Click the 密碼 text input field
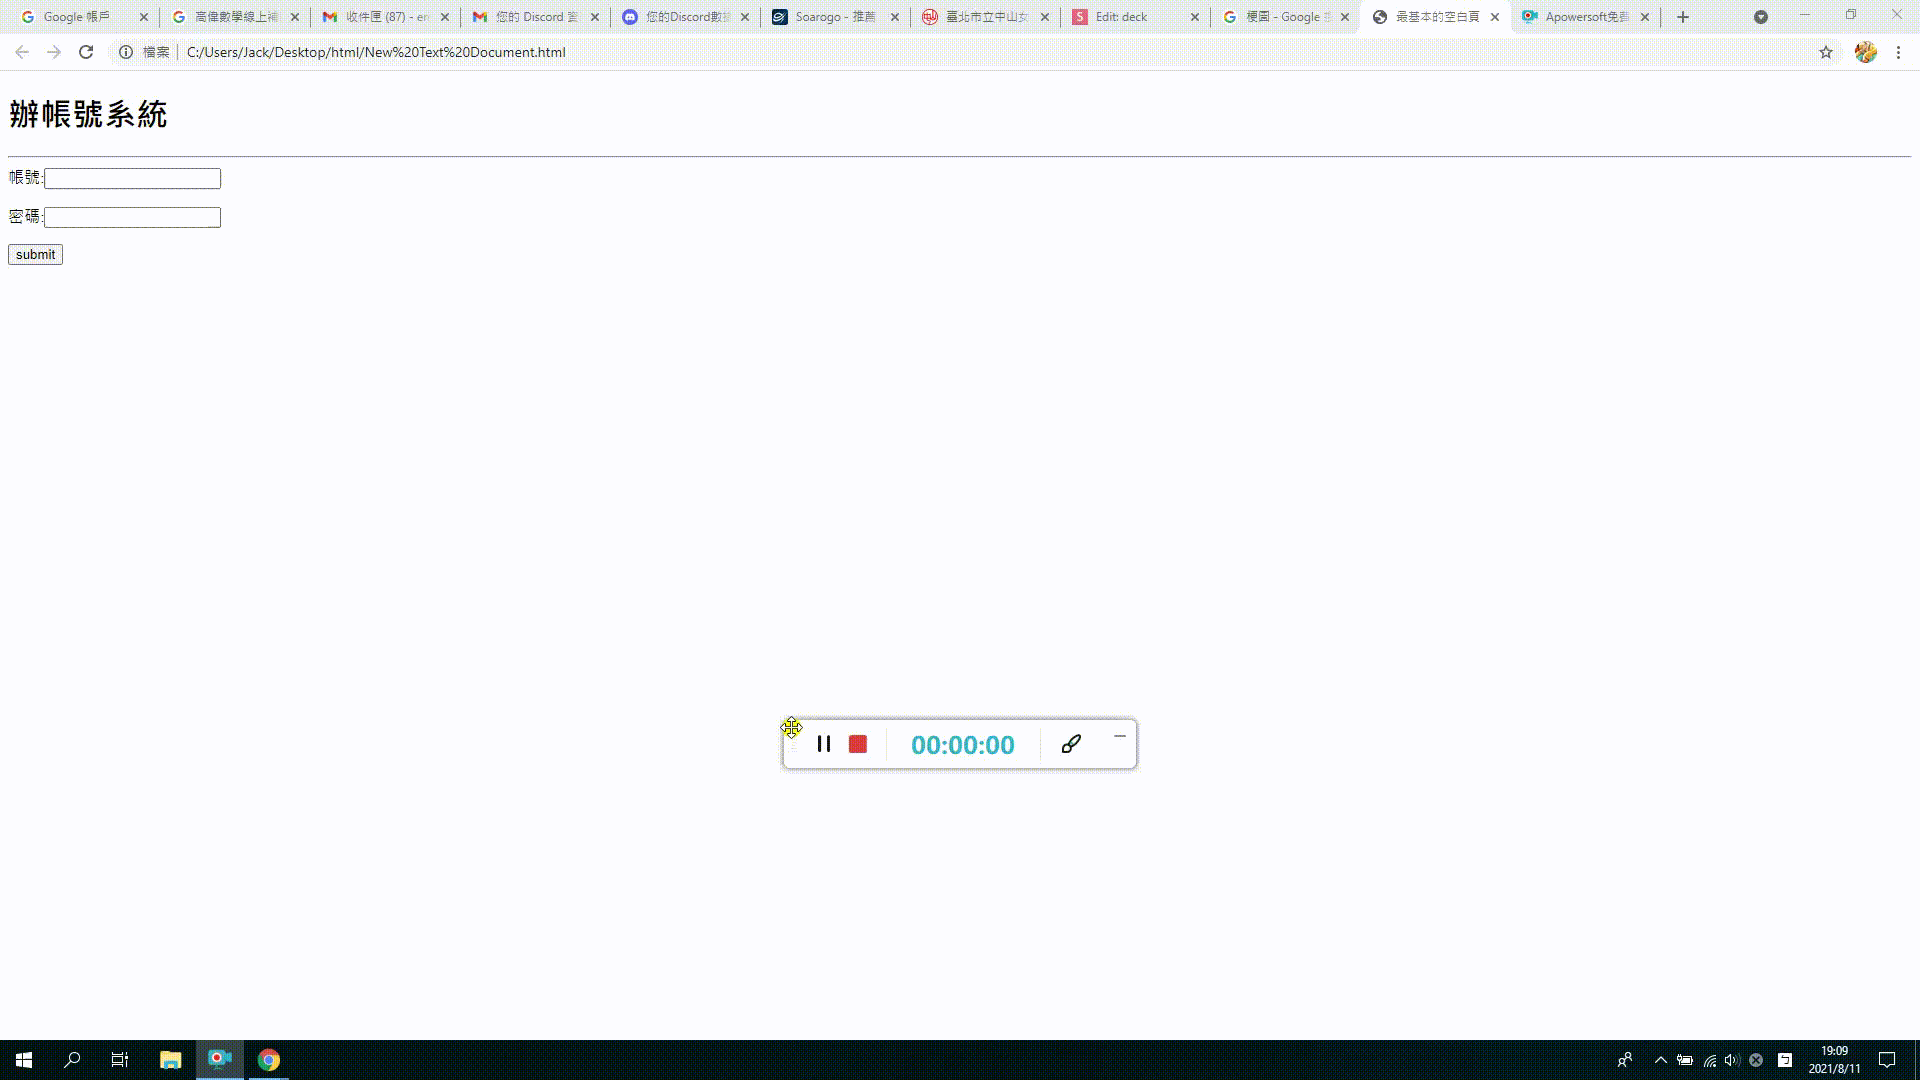The height and width of the screenshot is (1080, 1920). point(132,217)
